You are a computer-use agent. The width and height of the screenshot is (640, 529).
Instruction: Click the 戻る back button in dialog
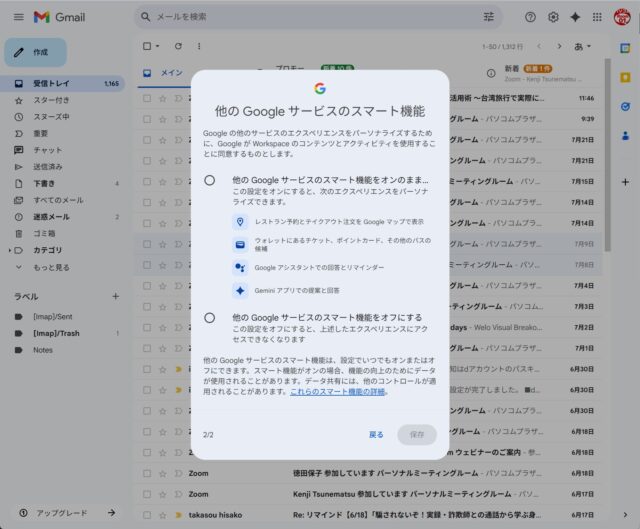376,435
